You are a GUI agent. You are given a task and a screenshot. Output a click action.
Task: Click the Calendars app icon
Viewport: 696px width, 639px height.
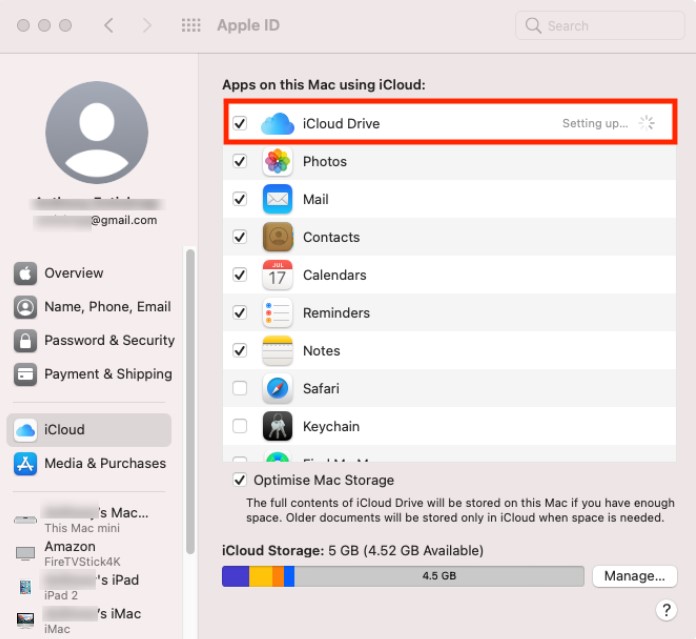pyautogui.click(x=277, y=275)
